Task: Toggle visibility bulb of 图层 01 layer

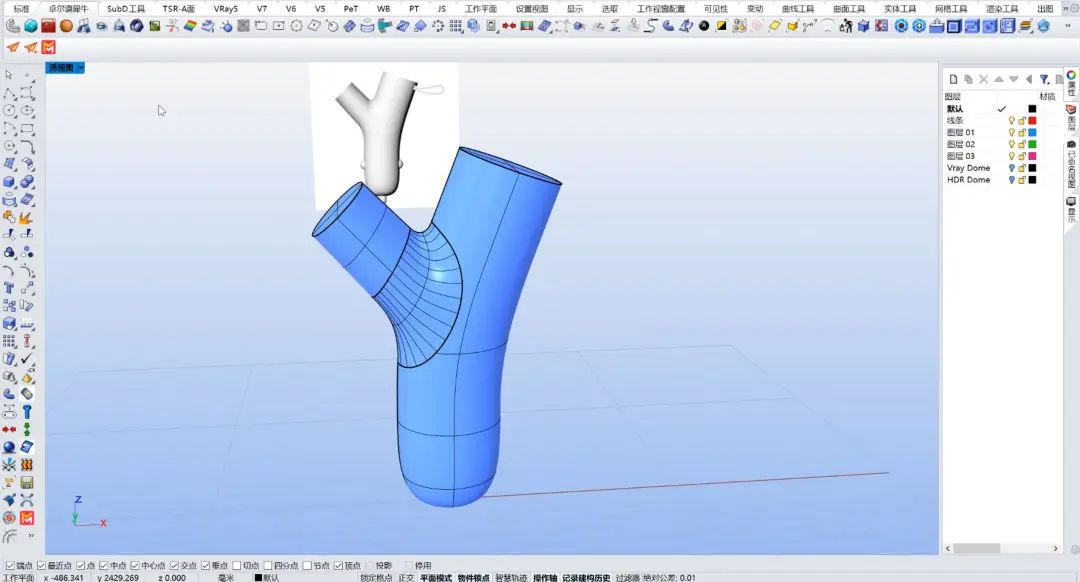Action: (x=1011, y=132)
